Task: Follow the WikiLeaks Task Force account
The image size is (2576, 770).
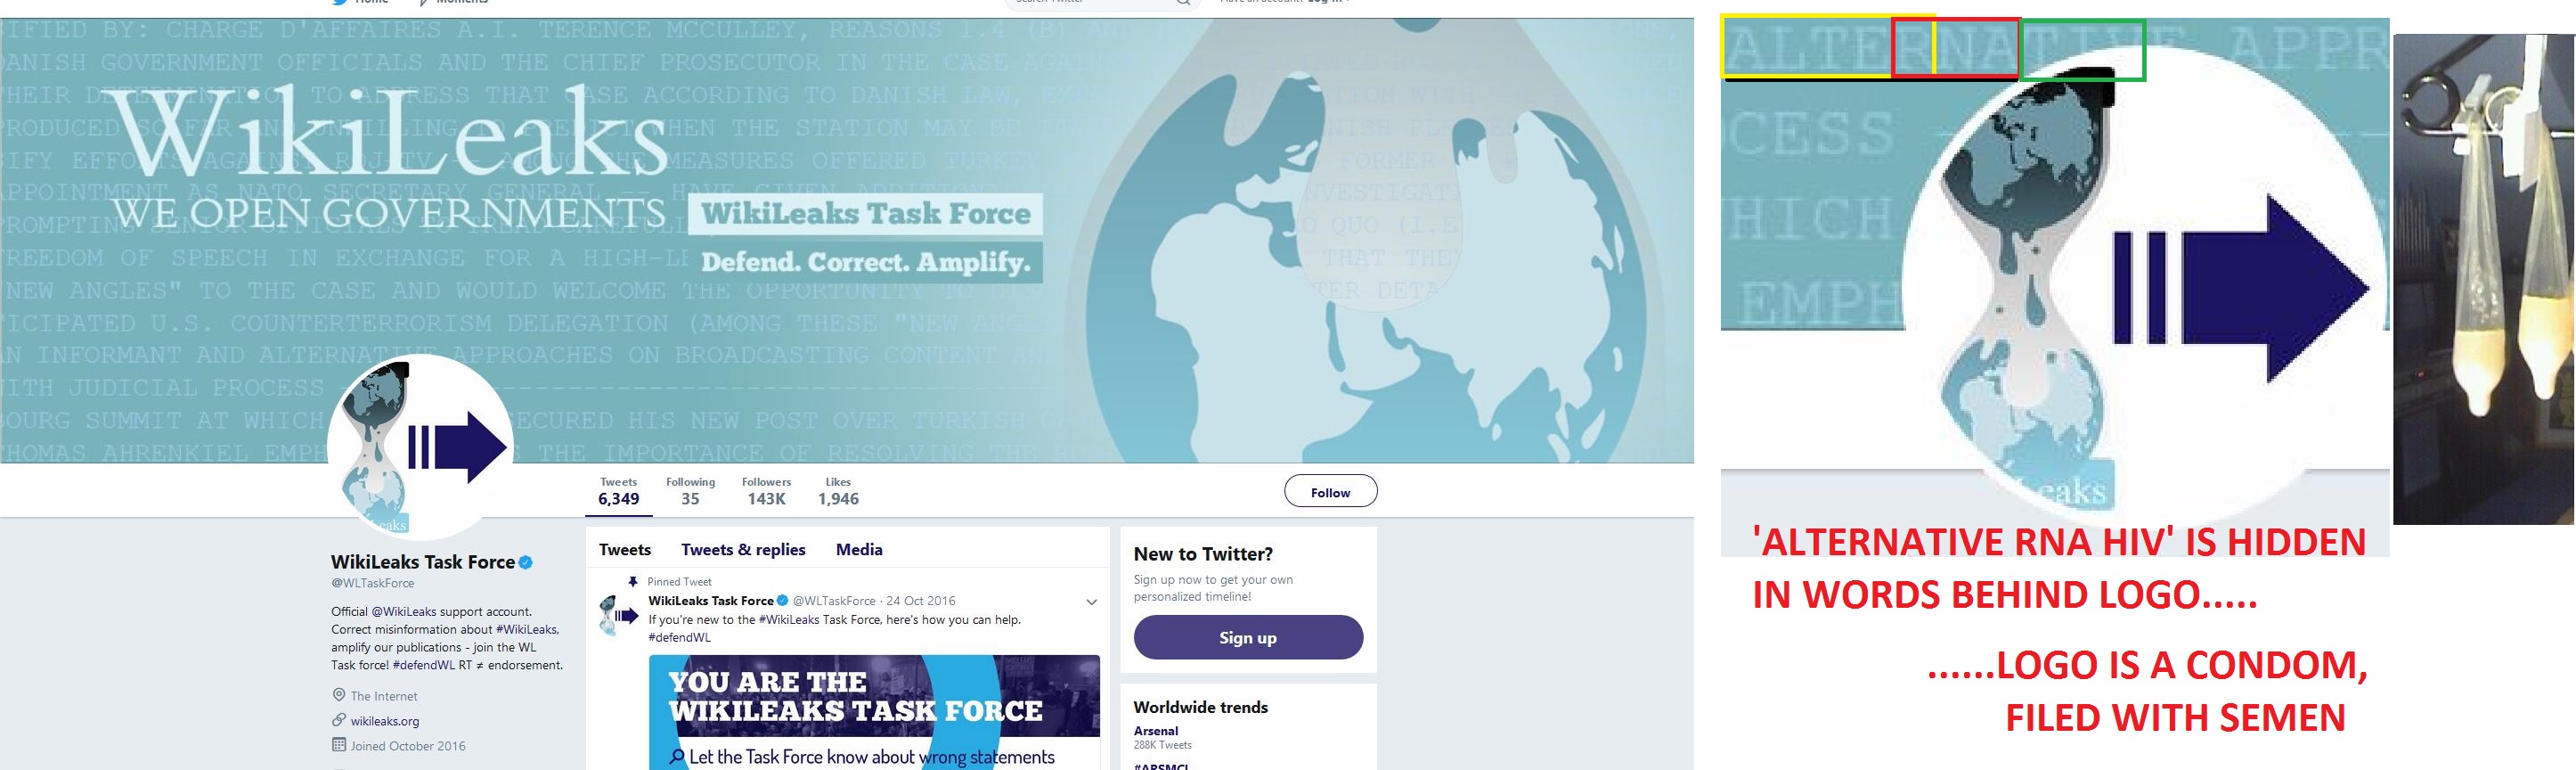Action: [1330, 492]
